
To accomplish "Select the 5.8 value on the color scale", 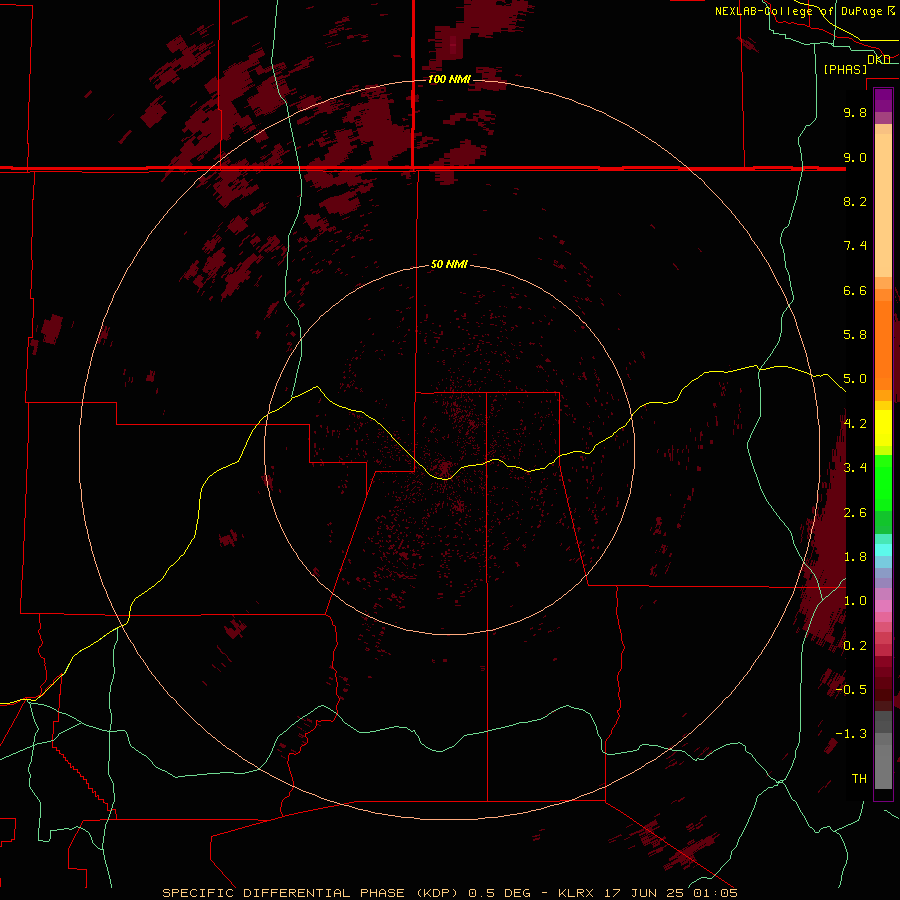I will pyautogui.click(x=855, y=335).
